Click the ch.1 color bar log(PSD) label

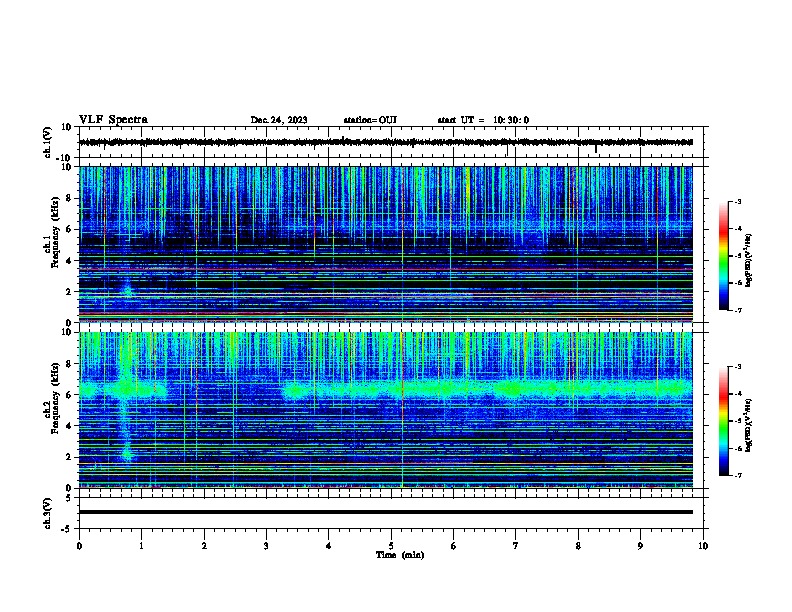coord(749,261)
